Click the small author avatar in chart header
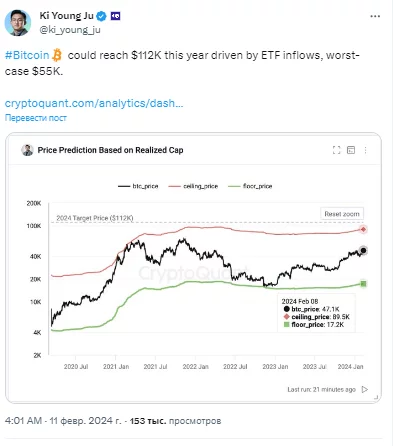 pyautogui.click(x=27, y=150)
